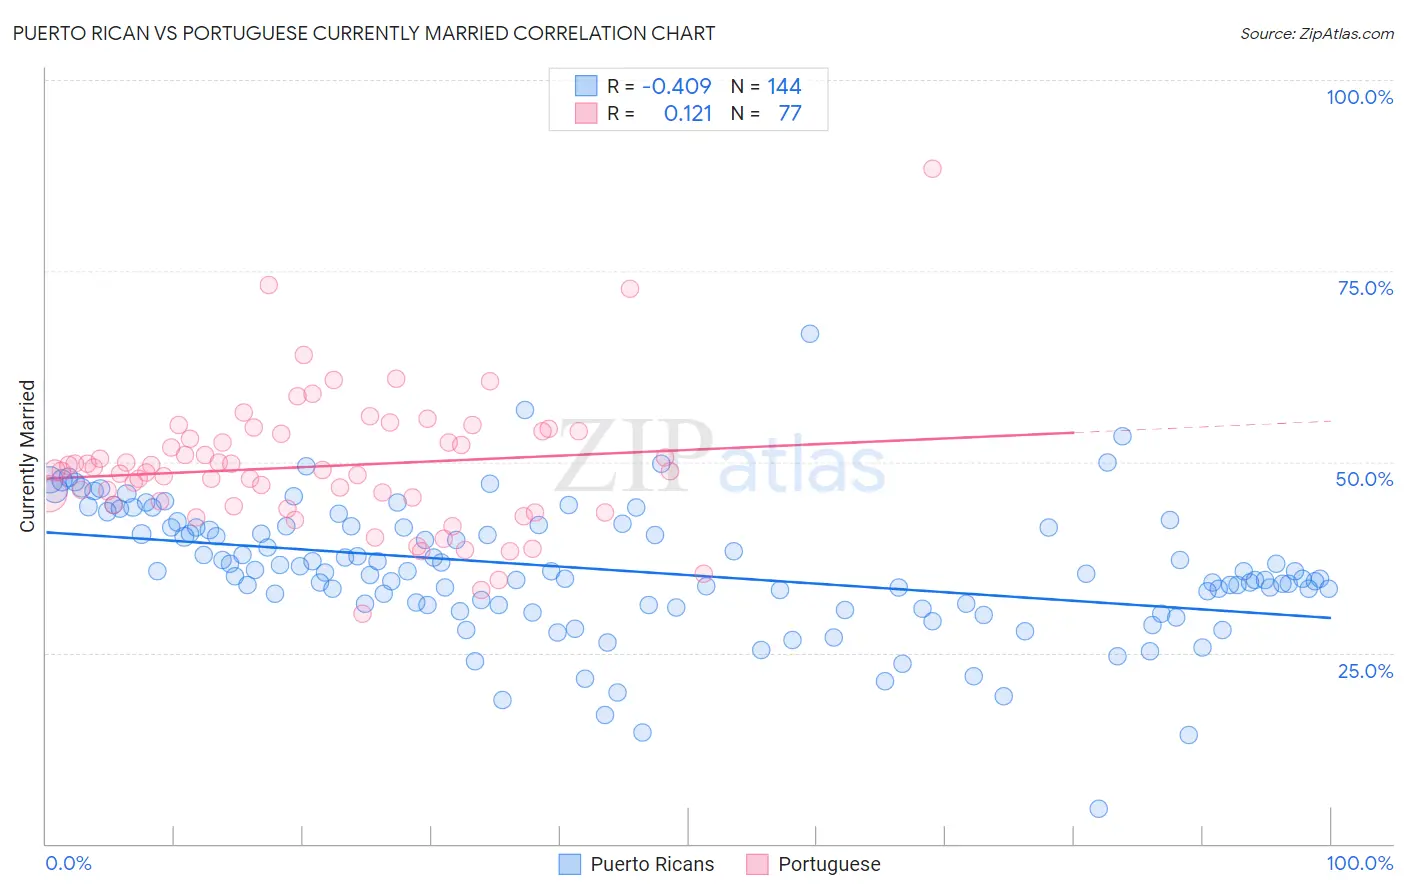Click the -0.409 correlation value
This screenshot has height=892, width=1406.
click(677, 86)
